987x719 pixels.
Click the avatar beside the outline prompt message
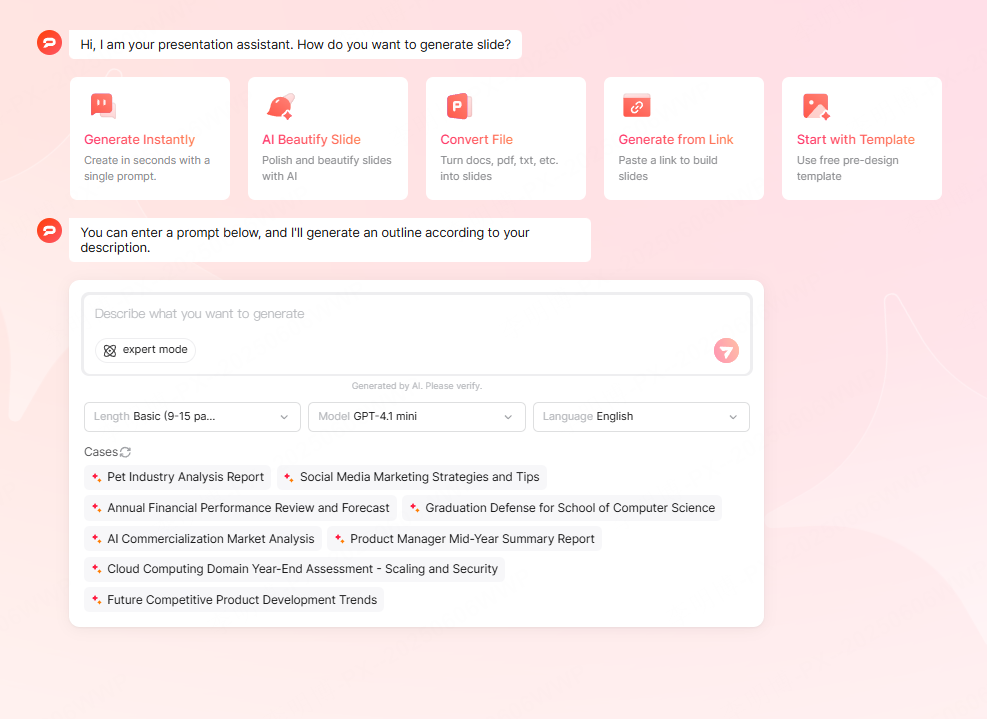49,230
